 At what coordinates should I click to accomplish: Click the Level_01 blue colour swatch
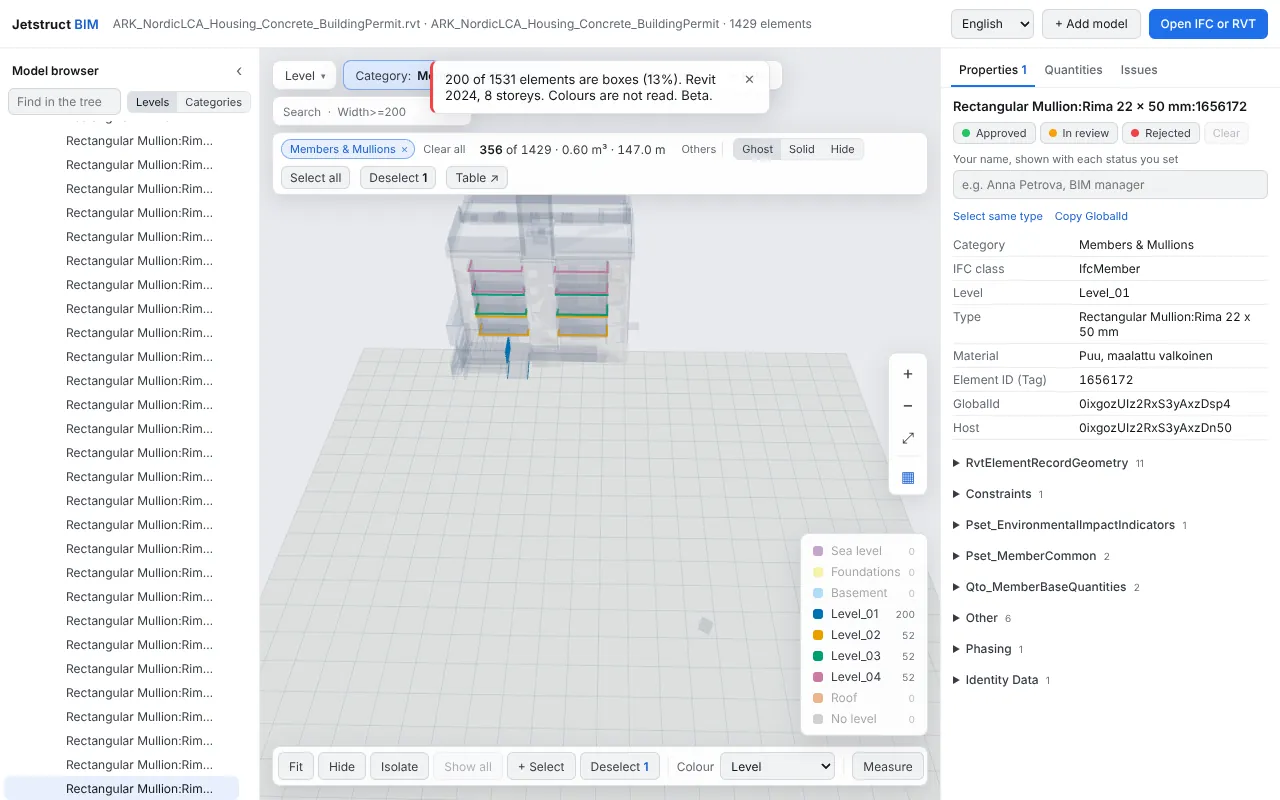coord(818,614)
